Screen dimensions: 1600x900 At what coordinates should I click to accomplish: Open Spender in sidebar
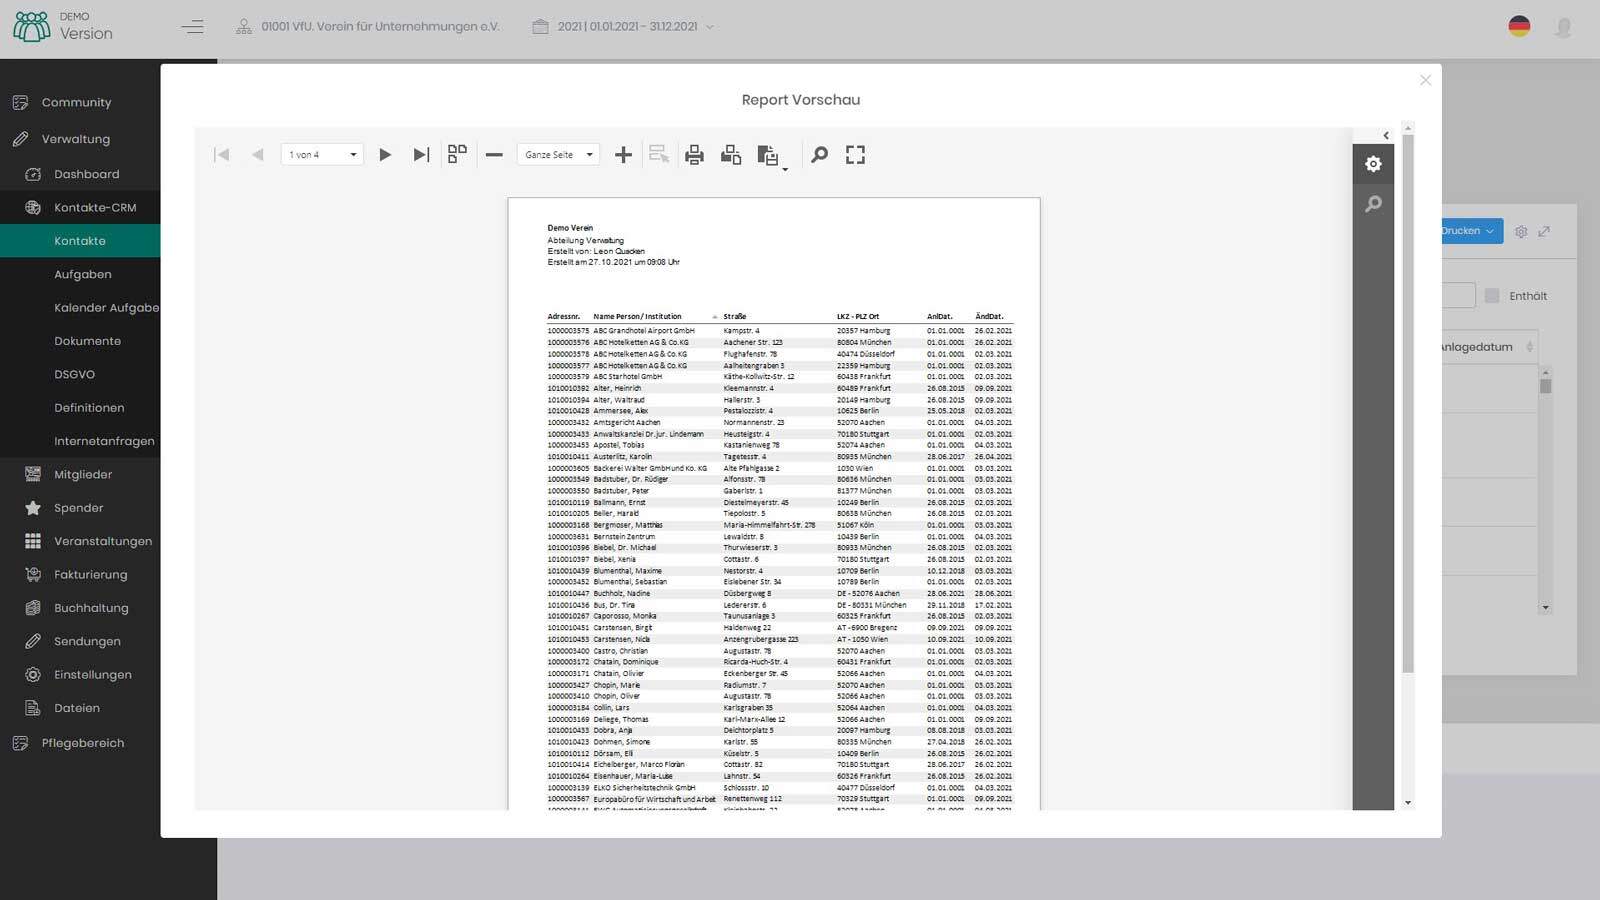[79, 508]
